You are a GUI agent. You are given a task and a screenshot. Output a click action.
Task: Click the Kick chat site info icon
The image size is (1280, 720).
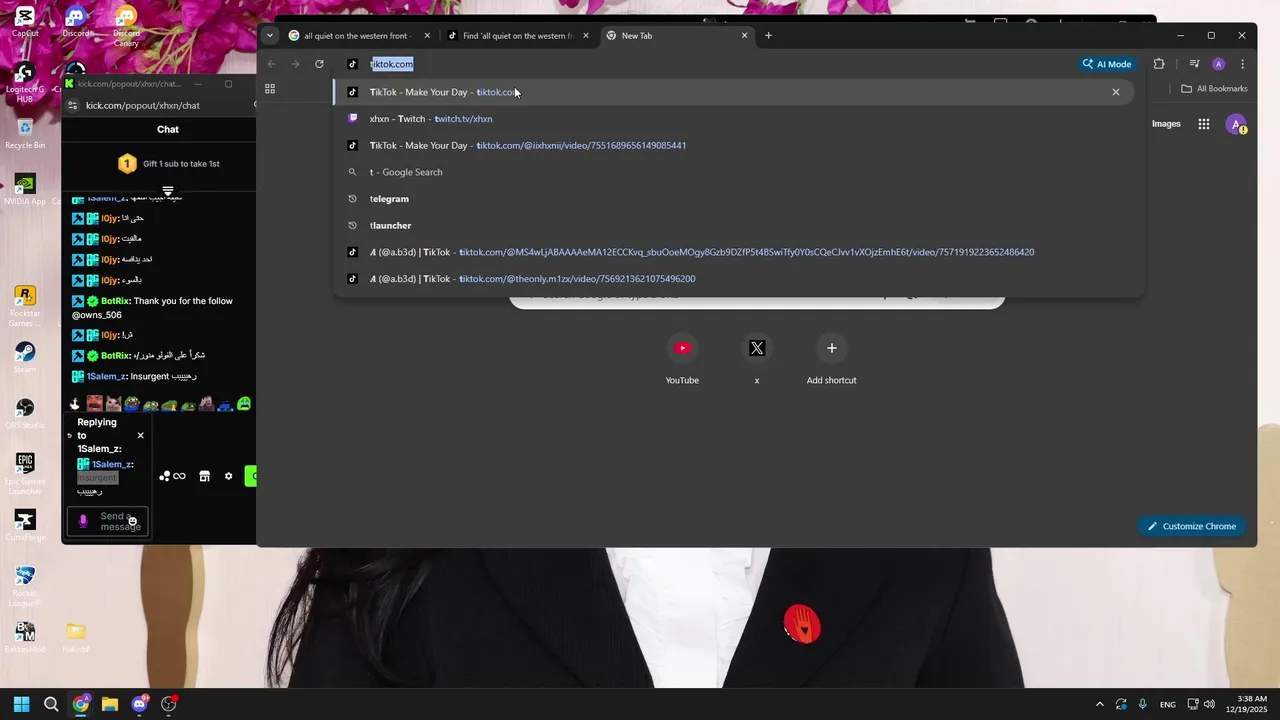(72, 105)
